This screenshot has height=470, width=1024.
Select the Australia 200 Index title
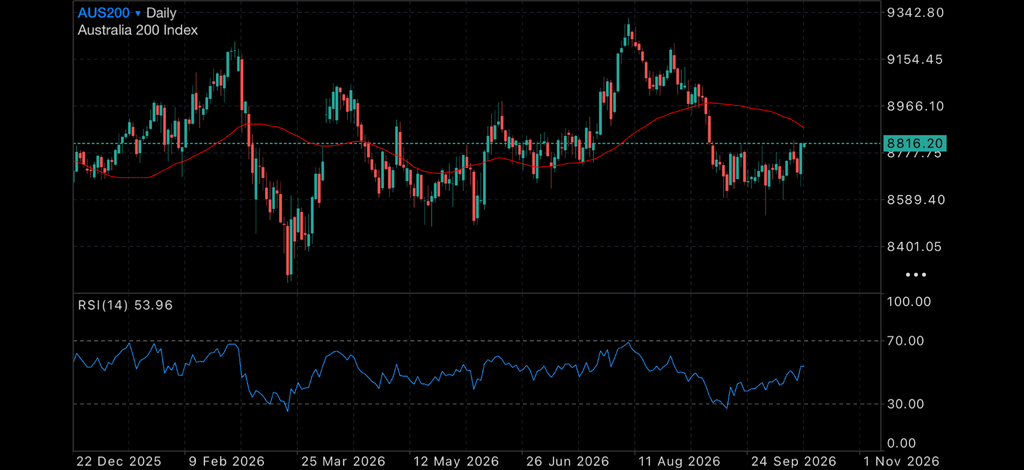pos(138,30)
